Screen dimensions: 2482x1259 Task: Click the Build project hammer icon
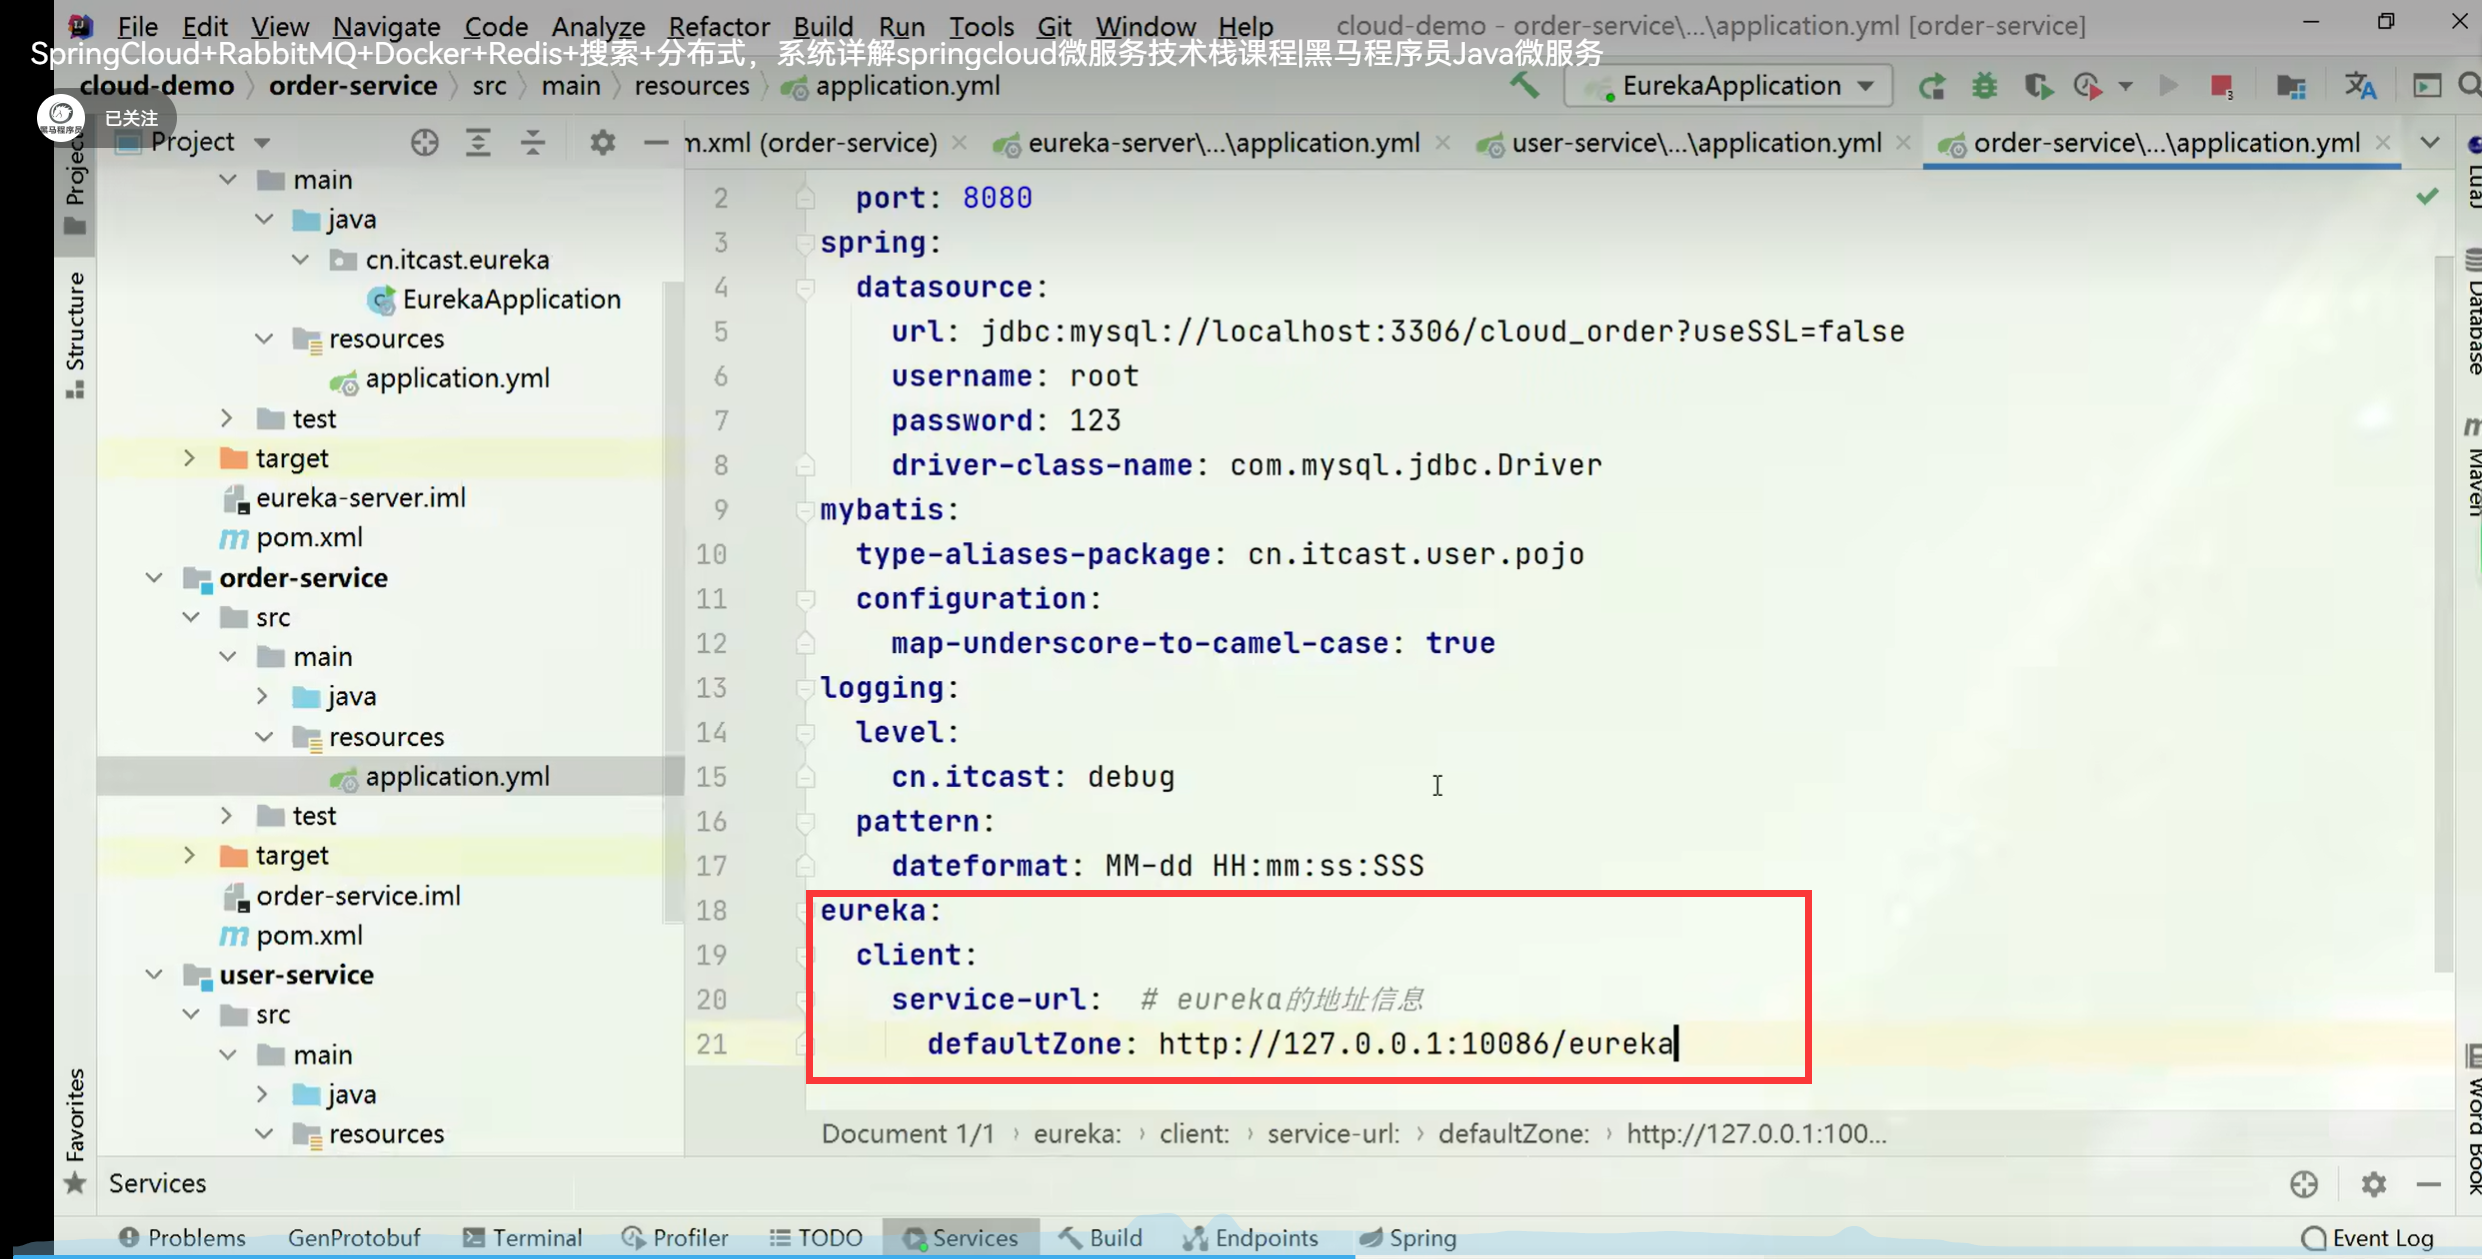tap(1524, 86)
